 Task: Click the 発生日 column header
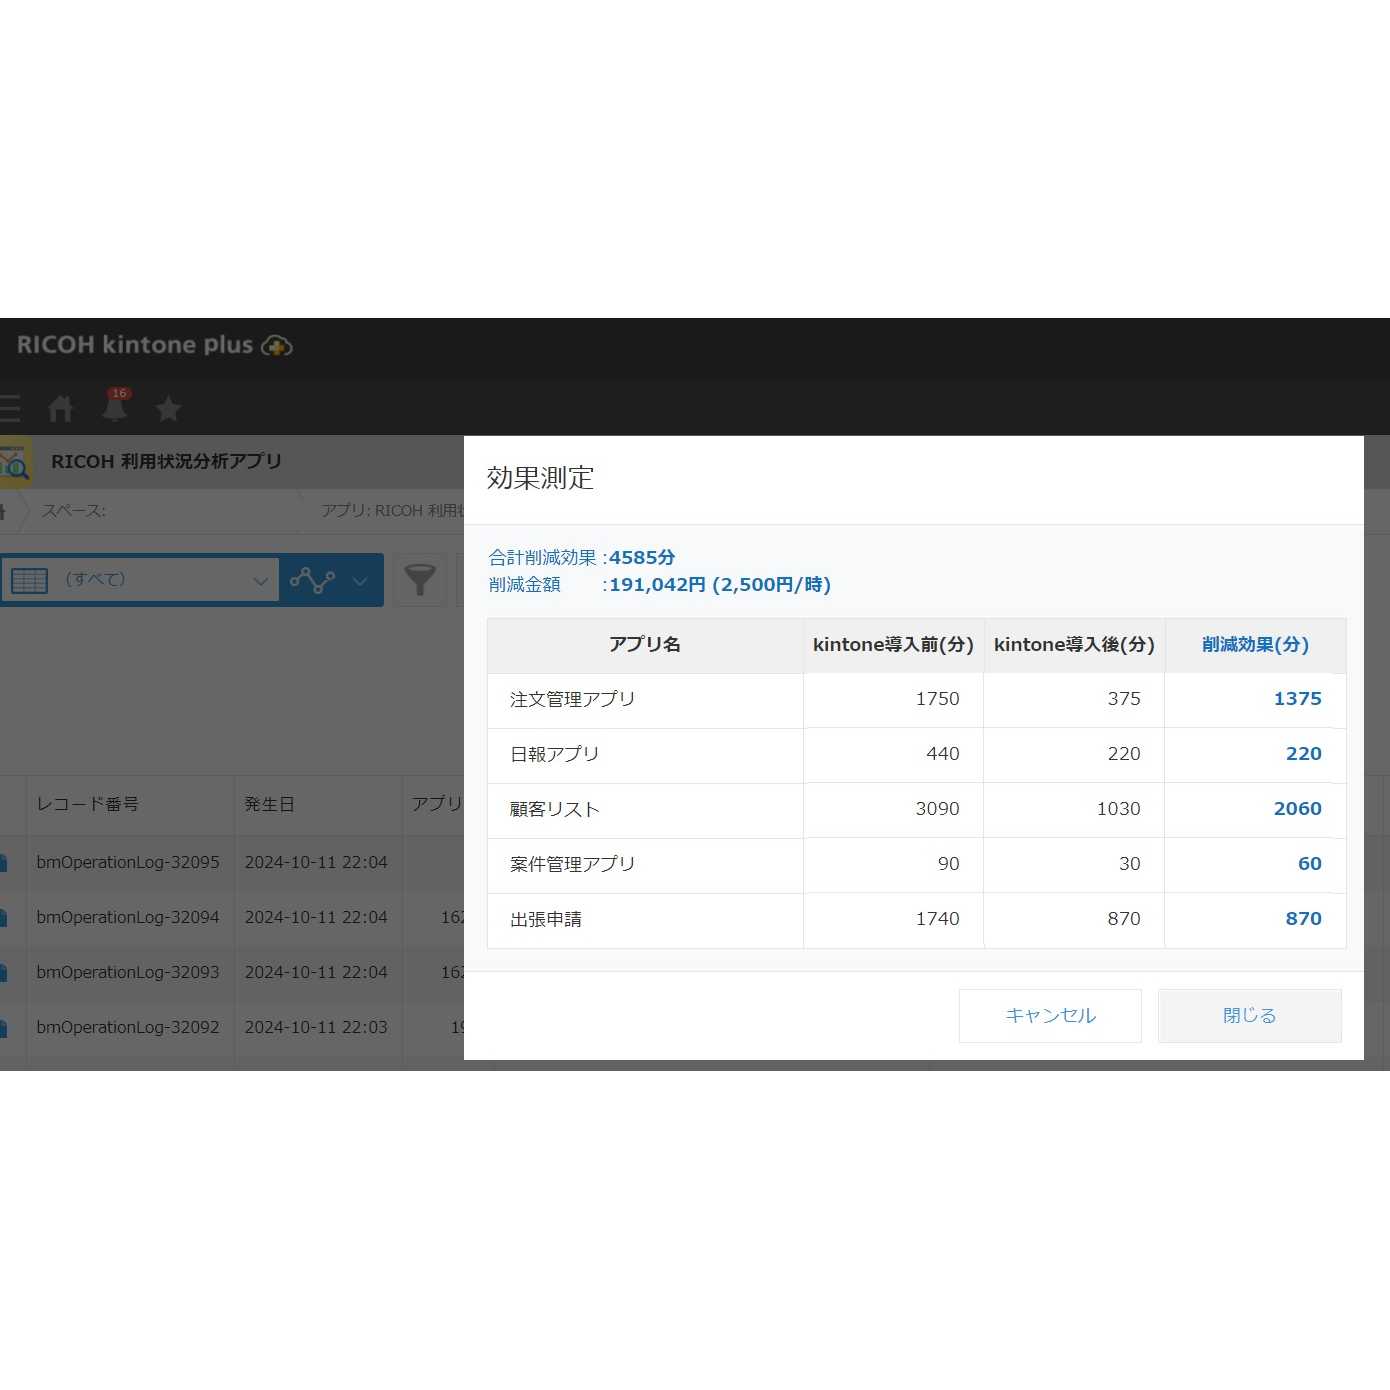(269, 804)
